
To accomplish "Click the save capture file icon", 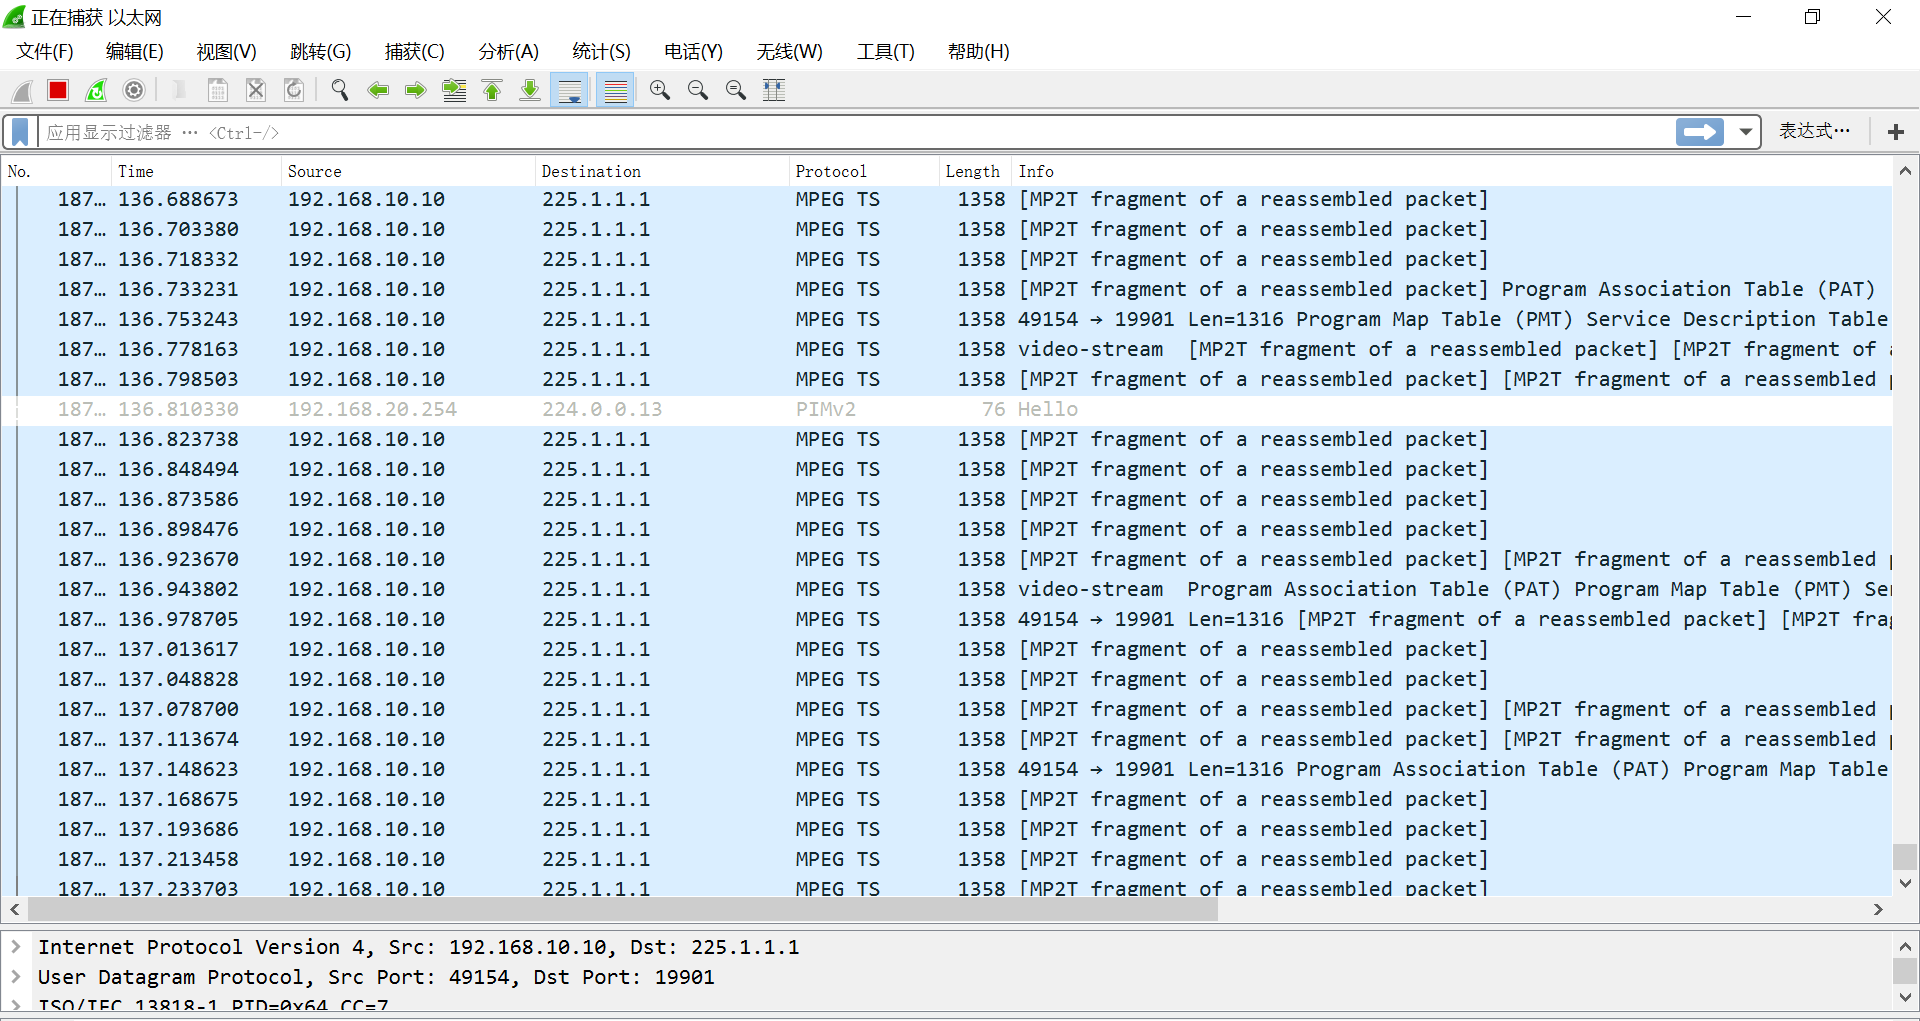I will click(x=217, y=91).
